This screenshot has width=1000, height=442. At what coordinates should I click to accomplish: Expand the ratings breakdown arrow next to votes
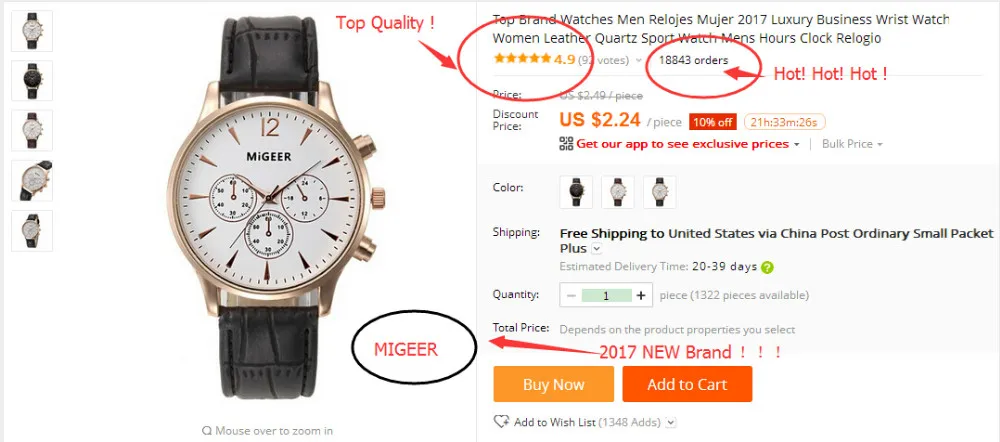[638, 61]
